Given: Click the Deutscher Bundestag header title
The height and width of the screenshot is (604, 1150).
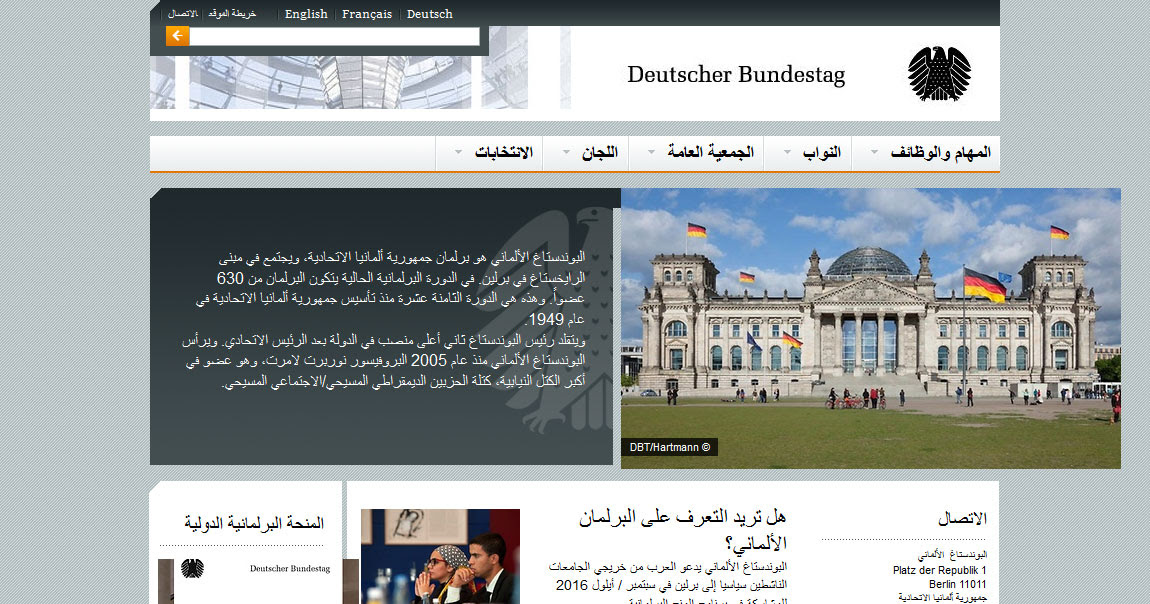Looking at the screenshot, I should pos(736,75).
